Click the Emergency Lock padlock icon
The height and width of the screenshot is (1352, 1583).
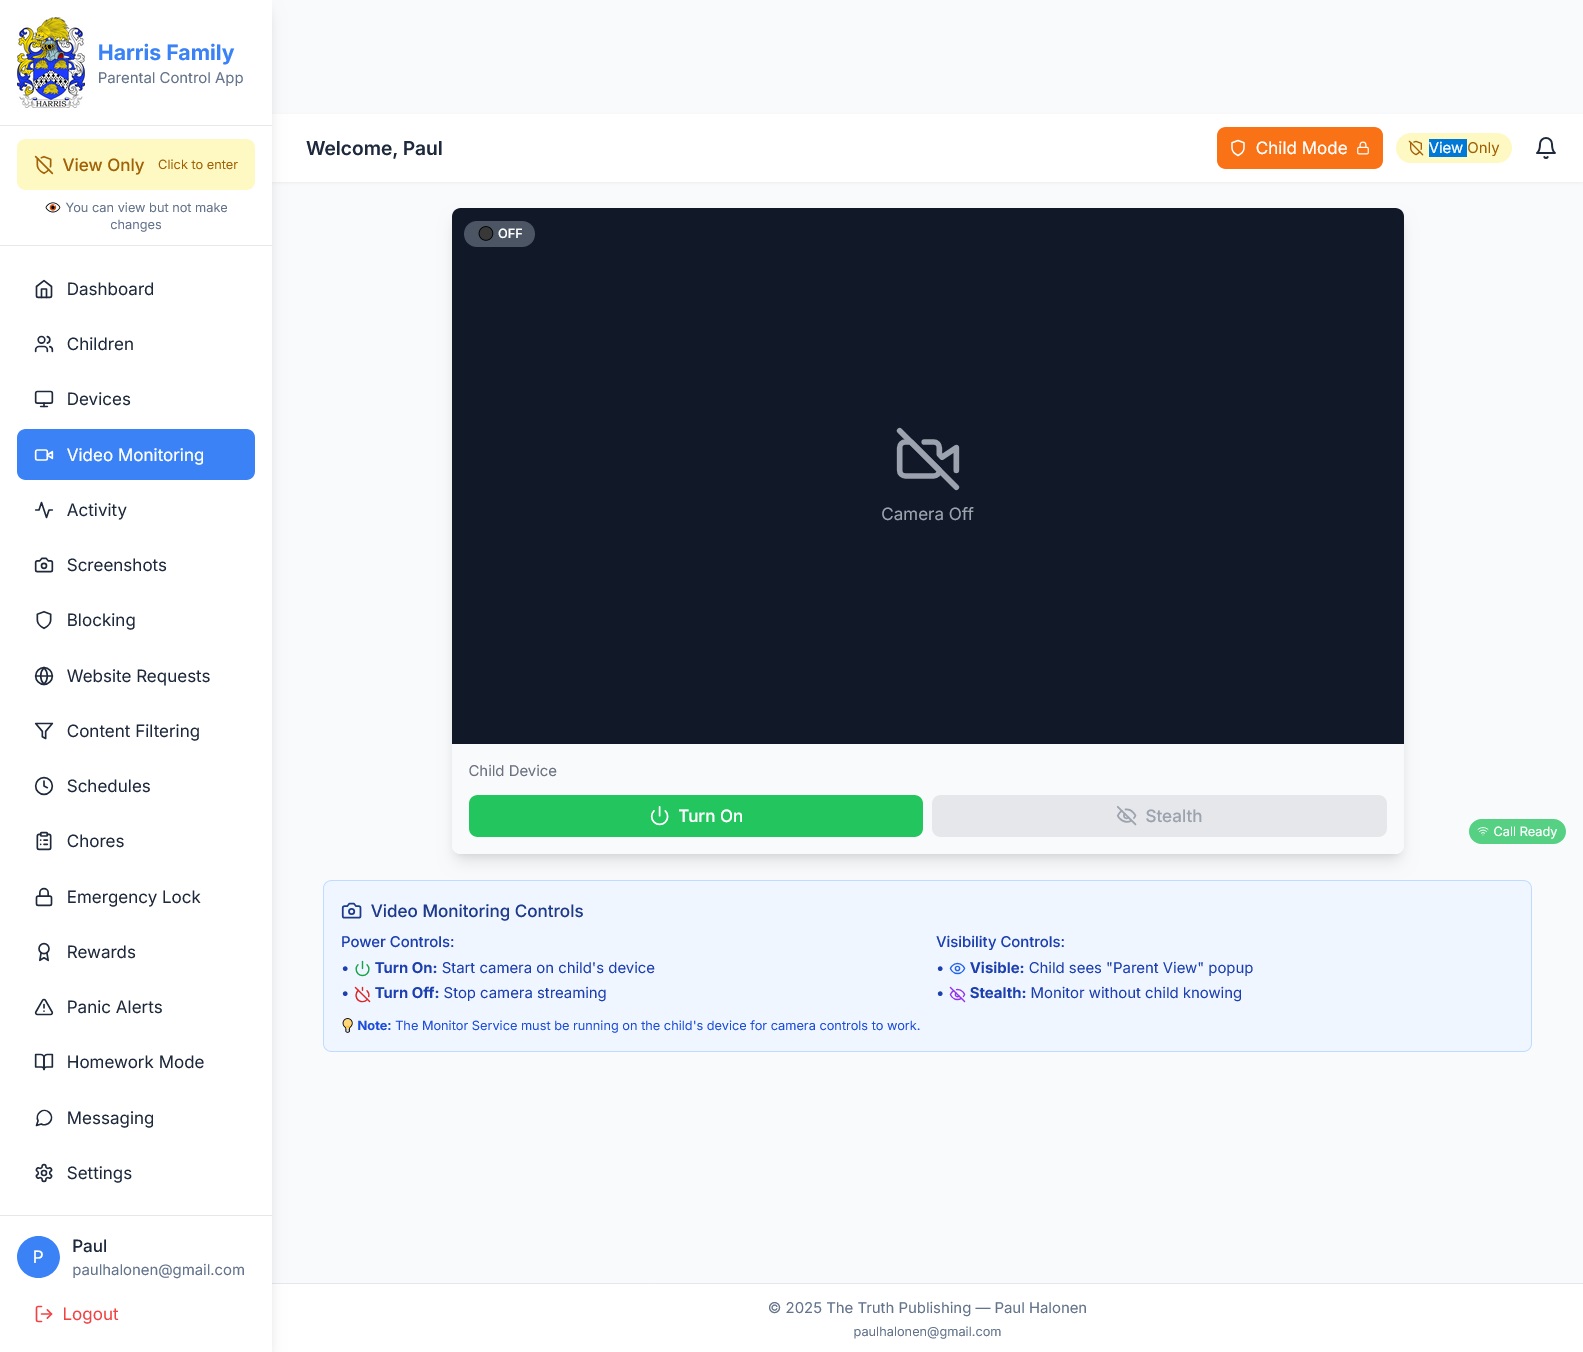(44, 897)
